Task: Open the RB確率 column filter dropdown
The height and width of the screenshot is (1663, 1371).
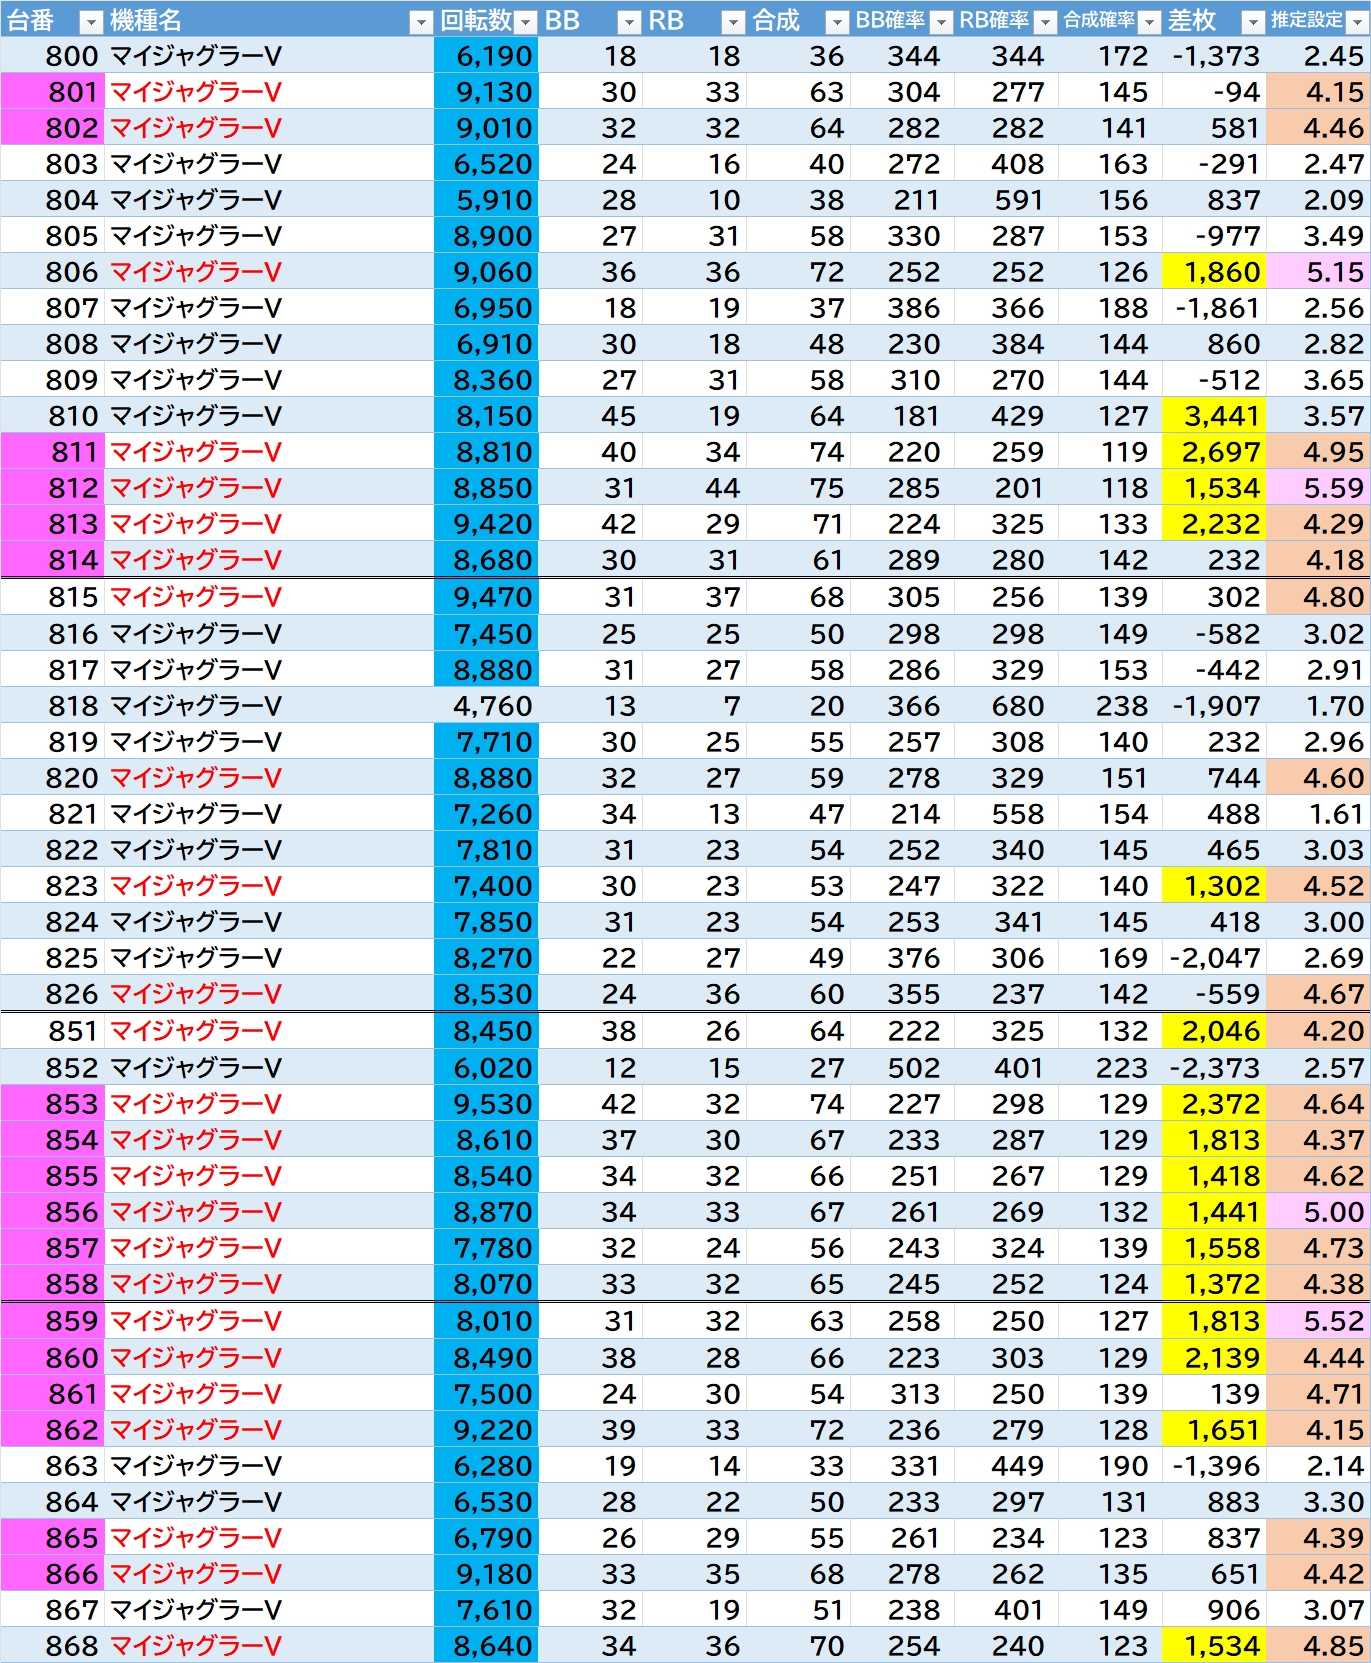Action: pyautogui.click(x=1045, y=21)
